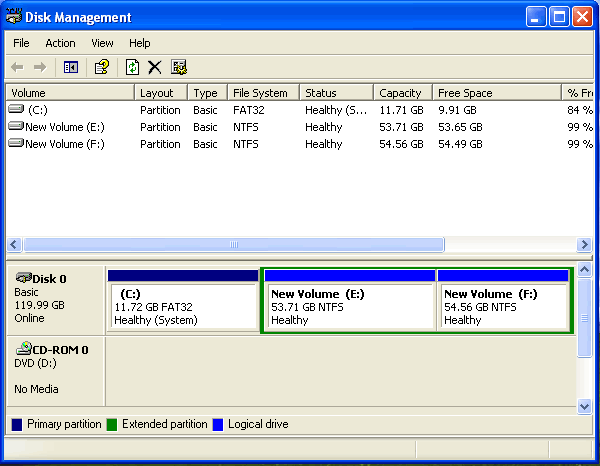Click the Refresh toolbar icon

[132, 67]
